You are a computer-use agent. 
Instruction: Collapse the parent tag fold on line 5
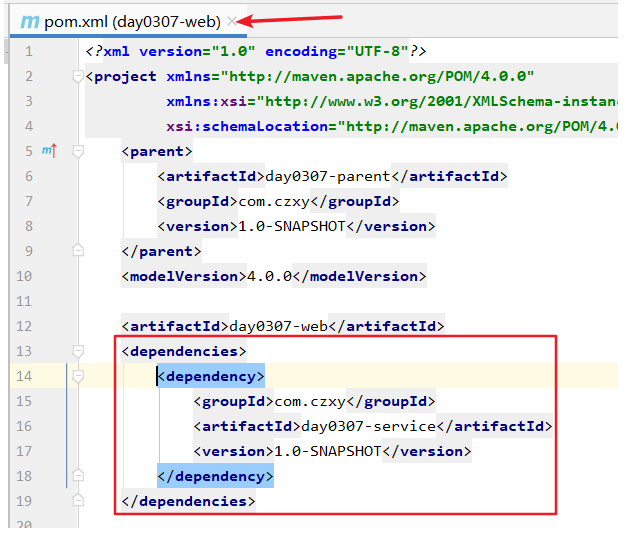pyautogui.click(x=78, y=151)
